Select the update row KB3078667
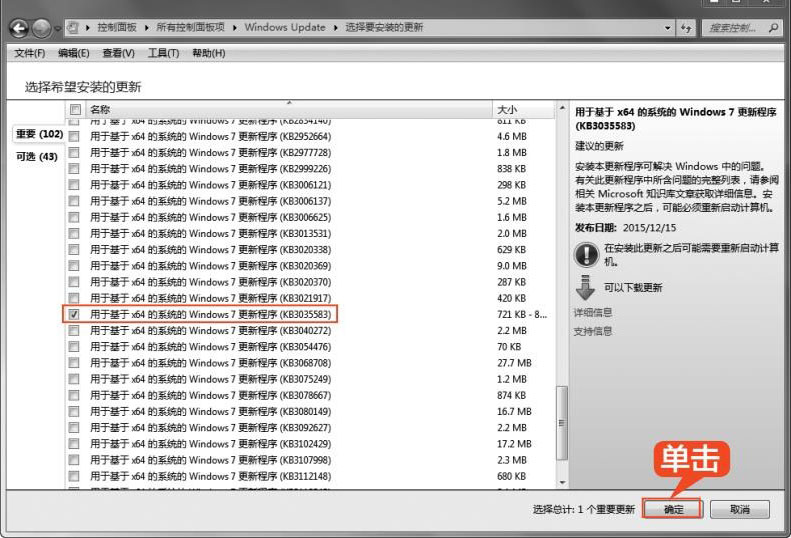 tap(310, 395)
